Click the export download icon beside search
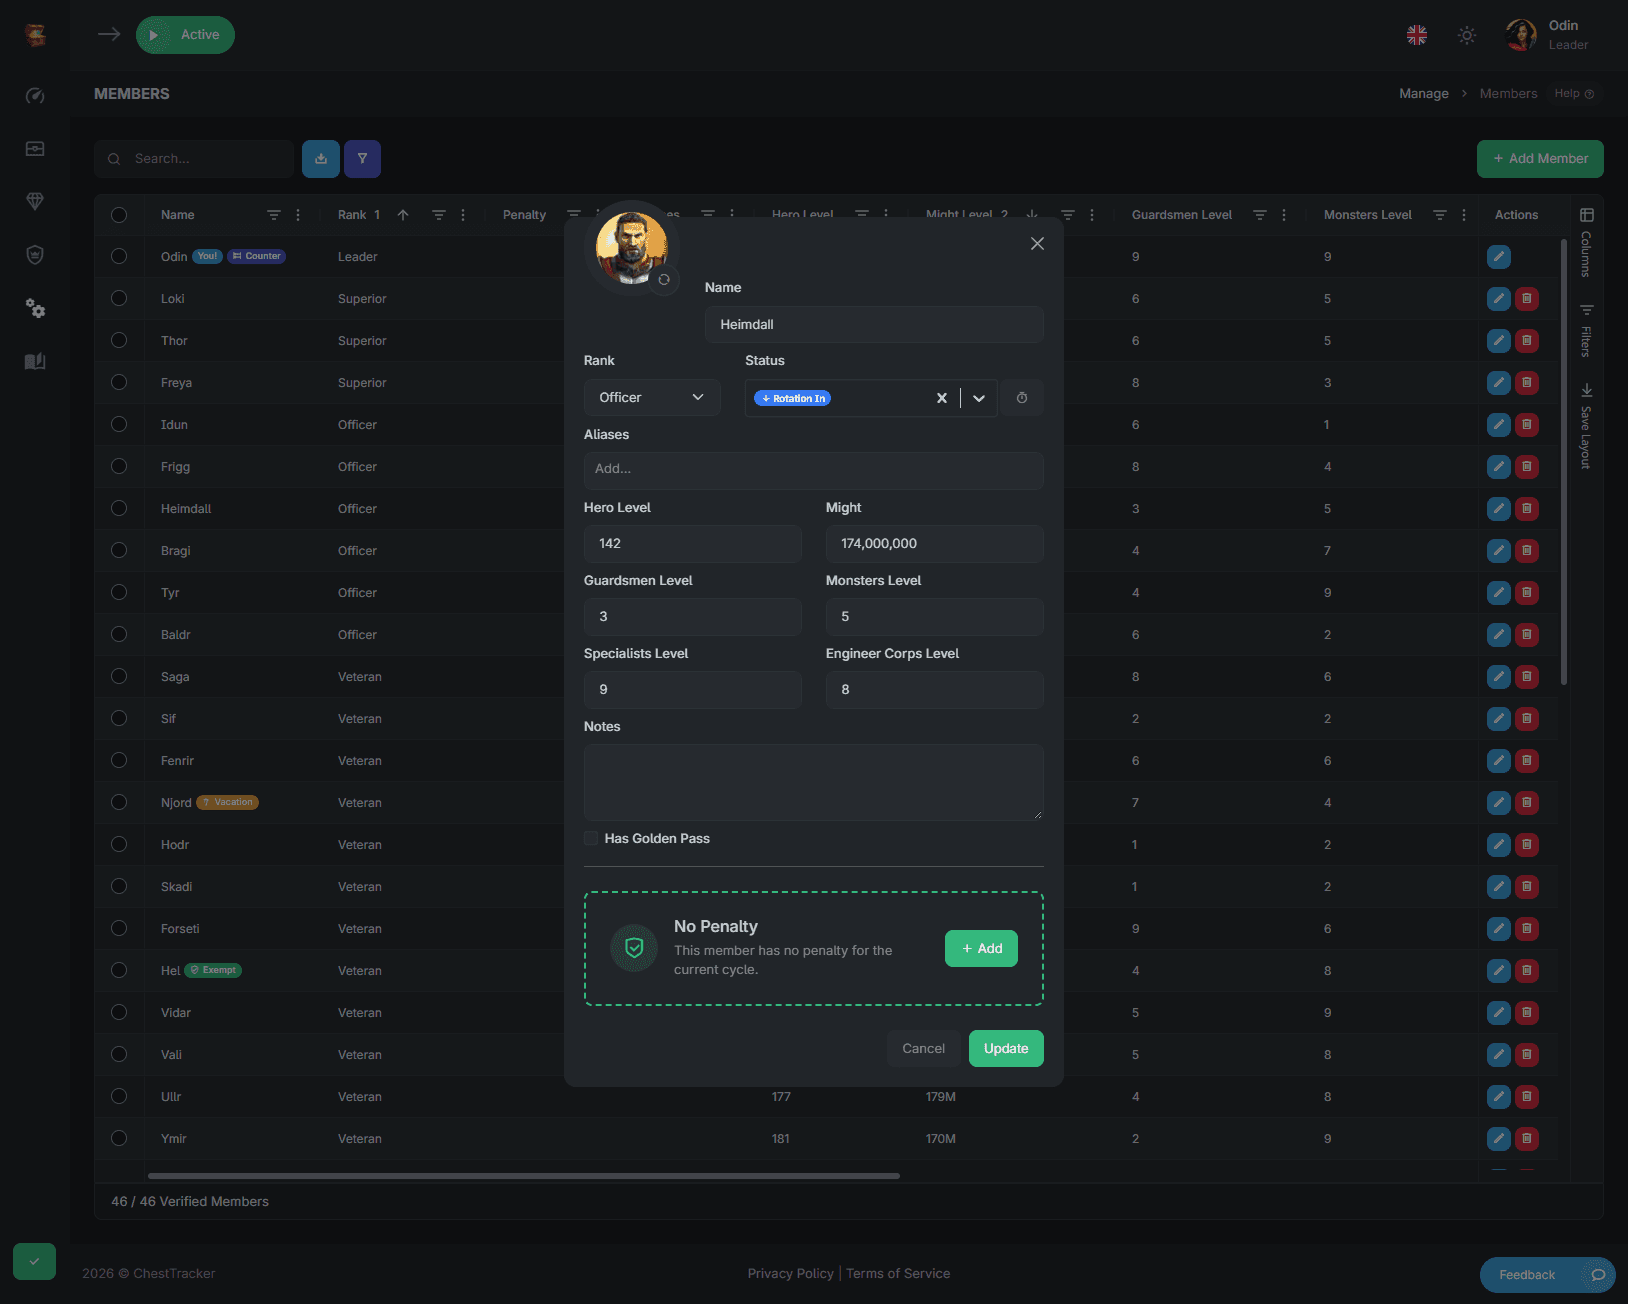 point(321,159)
